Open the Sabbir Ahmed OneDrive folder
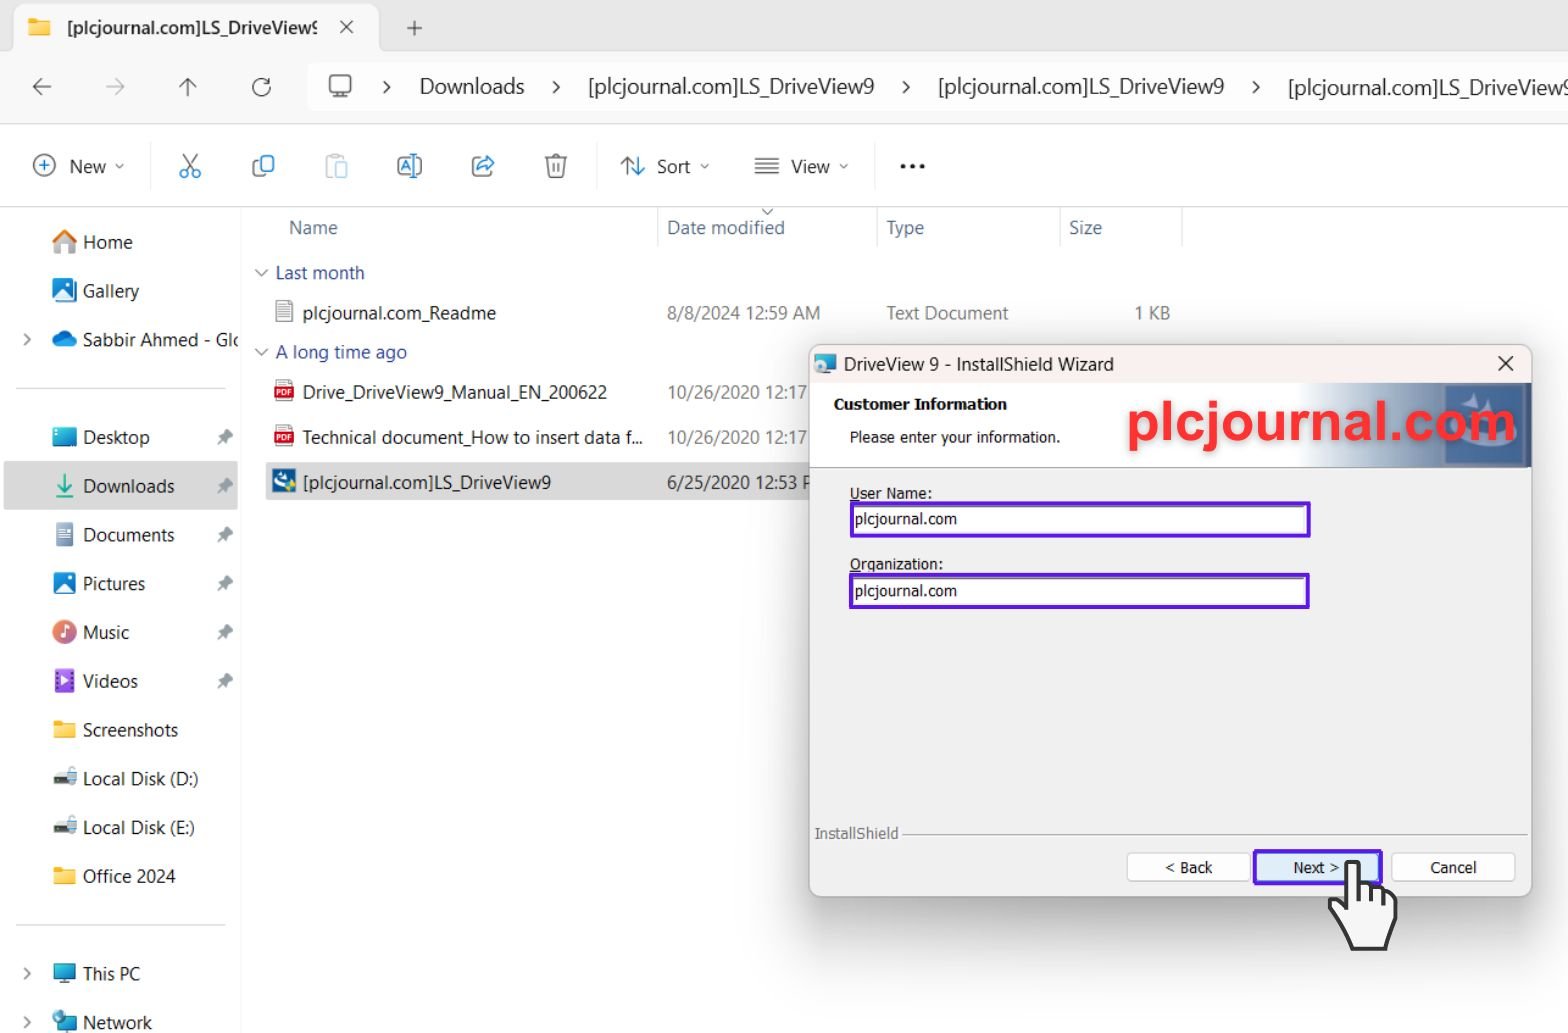 click(x=145, y=340)
